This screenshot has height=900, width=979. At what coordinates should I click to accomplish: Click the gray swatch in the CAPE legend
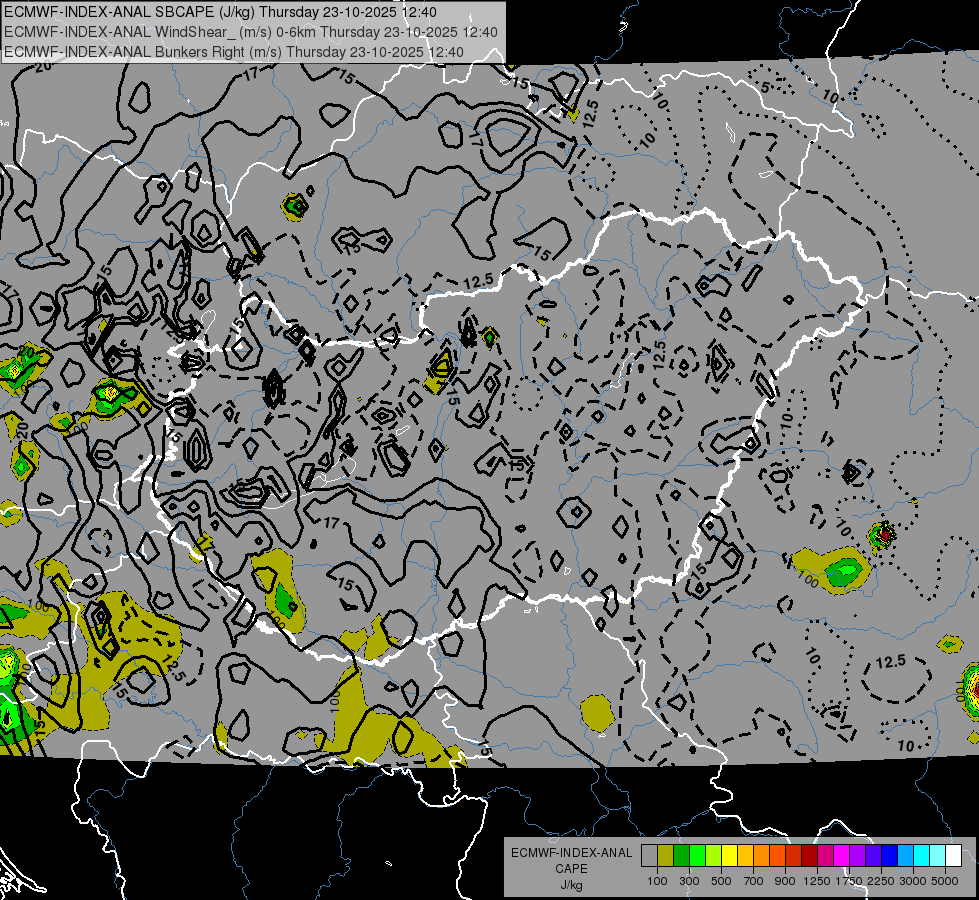pos(649,856)
